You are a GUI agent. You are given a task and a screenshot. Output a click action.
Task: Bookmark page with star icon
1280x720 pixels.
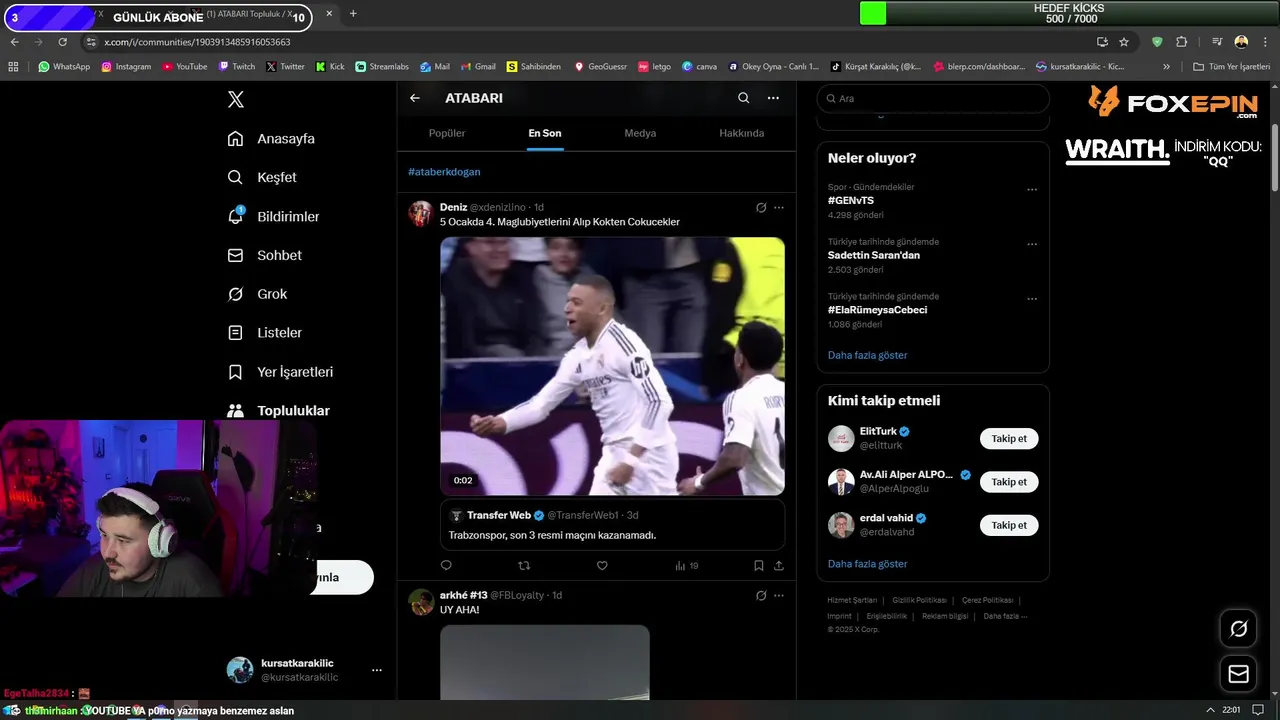pyautogui.click(x=1124, y=42)
